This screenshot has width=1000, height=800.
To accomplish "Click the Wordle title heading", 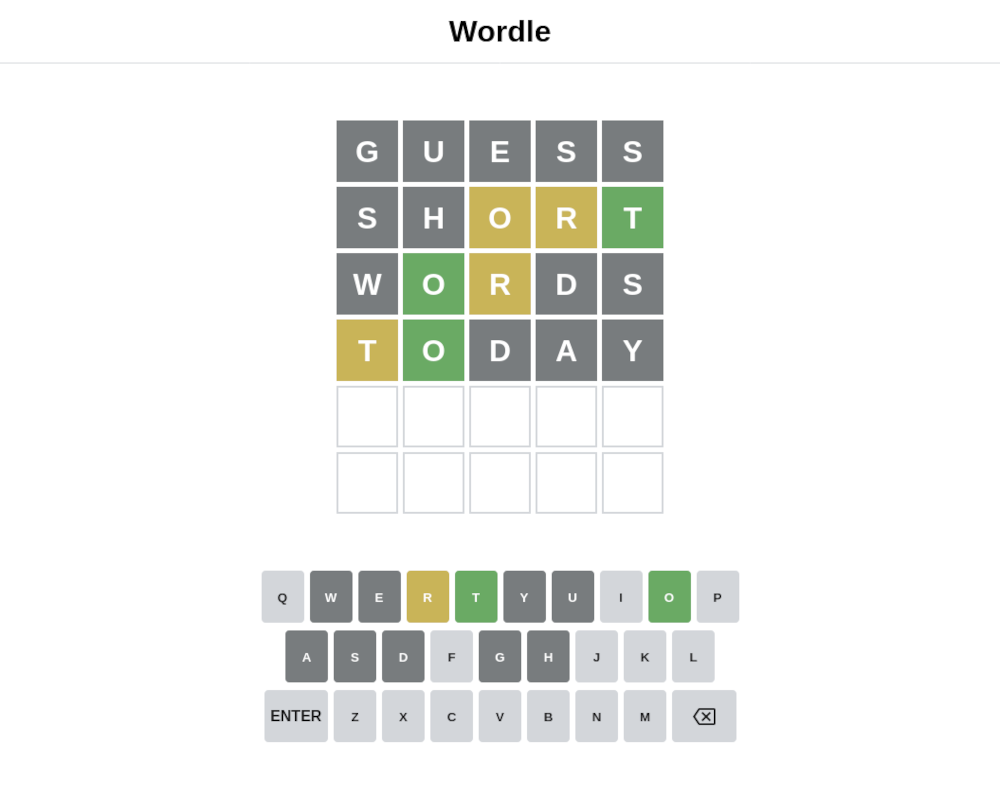I will pyautogui.click(x=499, y=31).
